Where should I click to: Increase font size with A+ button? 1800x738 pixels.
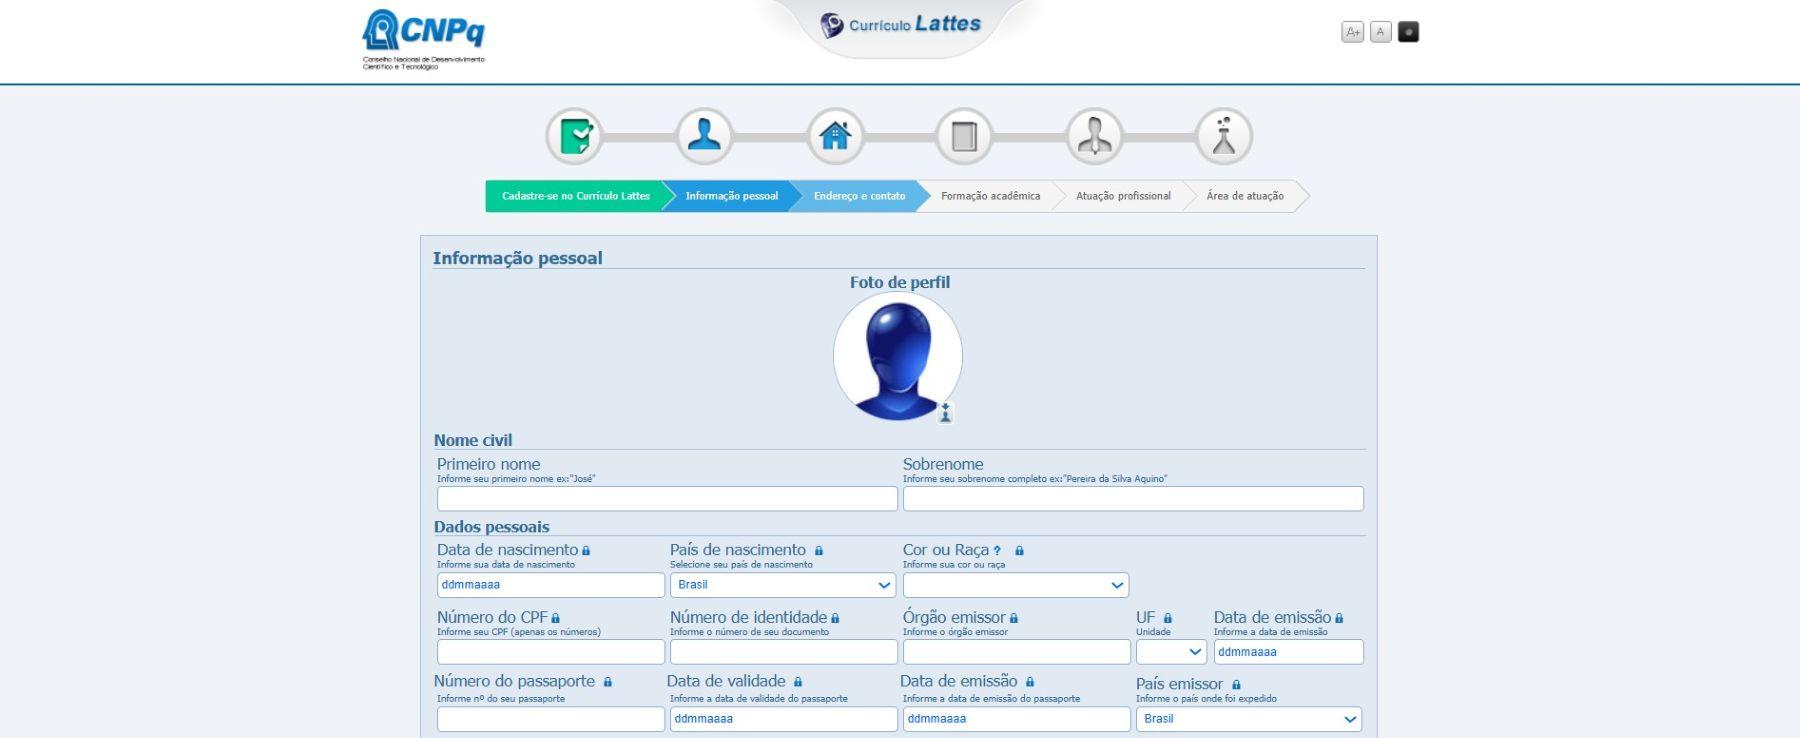pos(1352,32)
